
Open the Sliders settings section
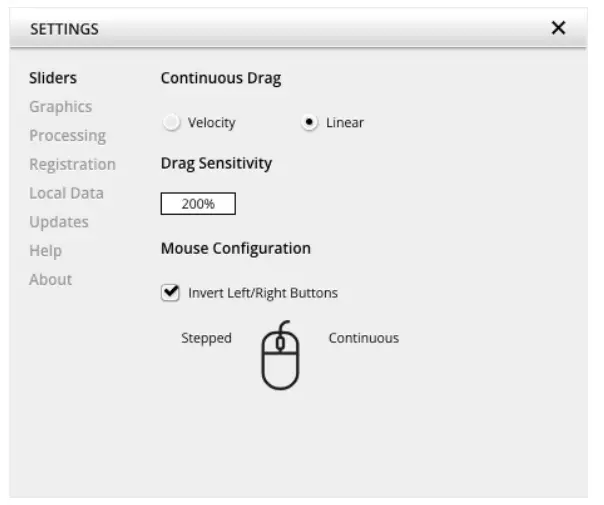click(53, 78)
